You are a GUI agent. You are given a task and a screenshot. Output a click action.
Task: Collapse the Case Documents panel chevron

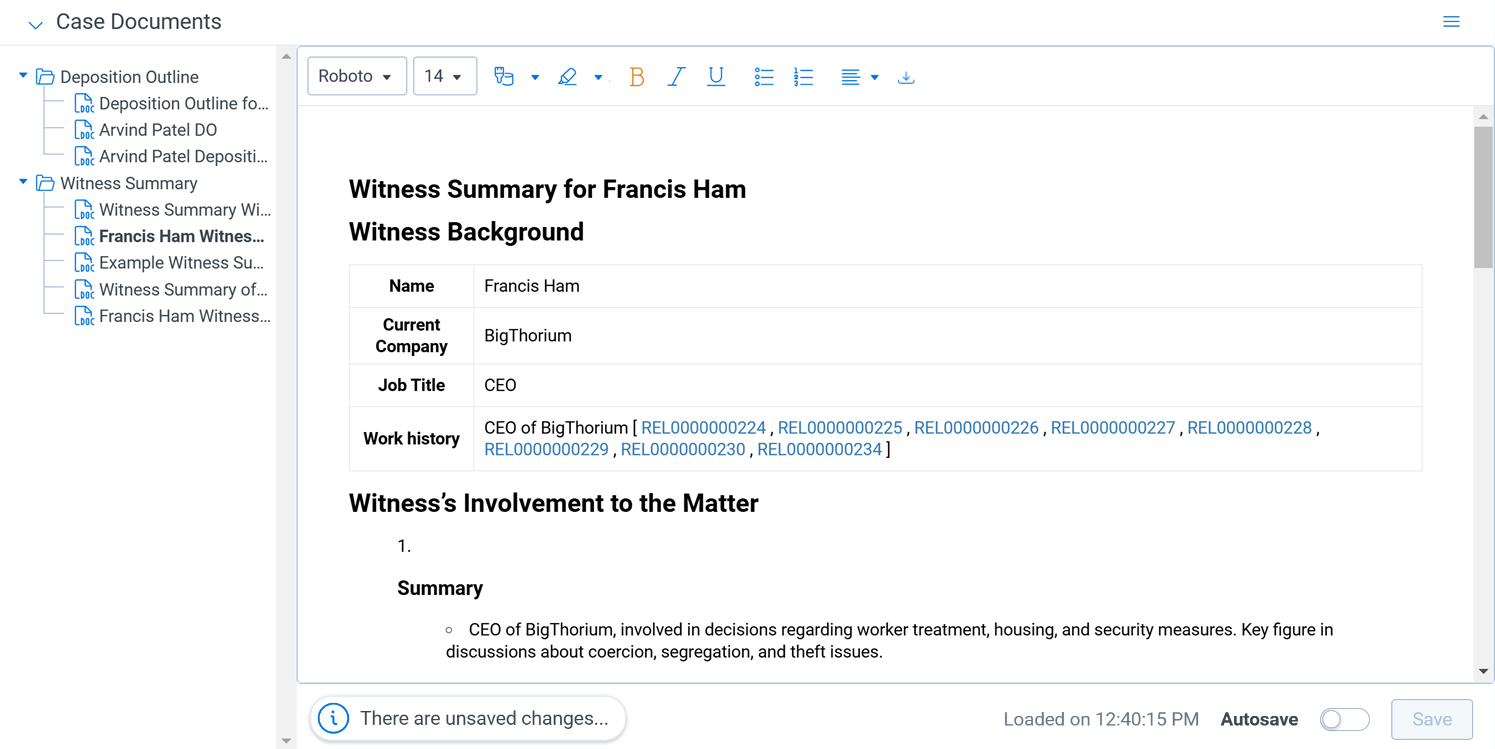[x=35, y=24]
